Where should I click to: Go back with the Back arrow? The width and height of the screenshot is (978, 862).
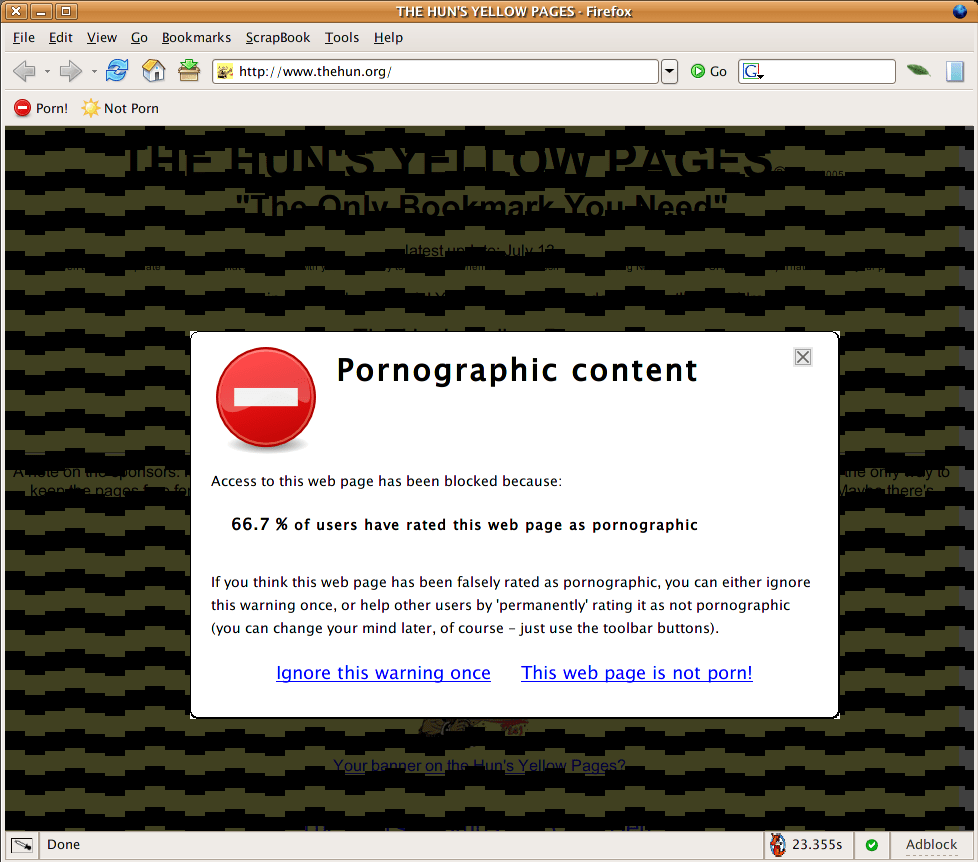pyautogui.click(x=24, y=71)
